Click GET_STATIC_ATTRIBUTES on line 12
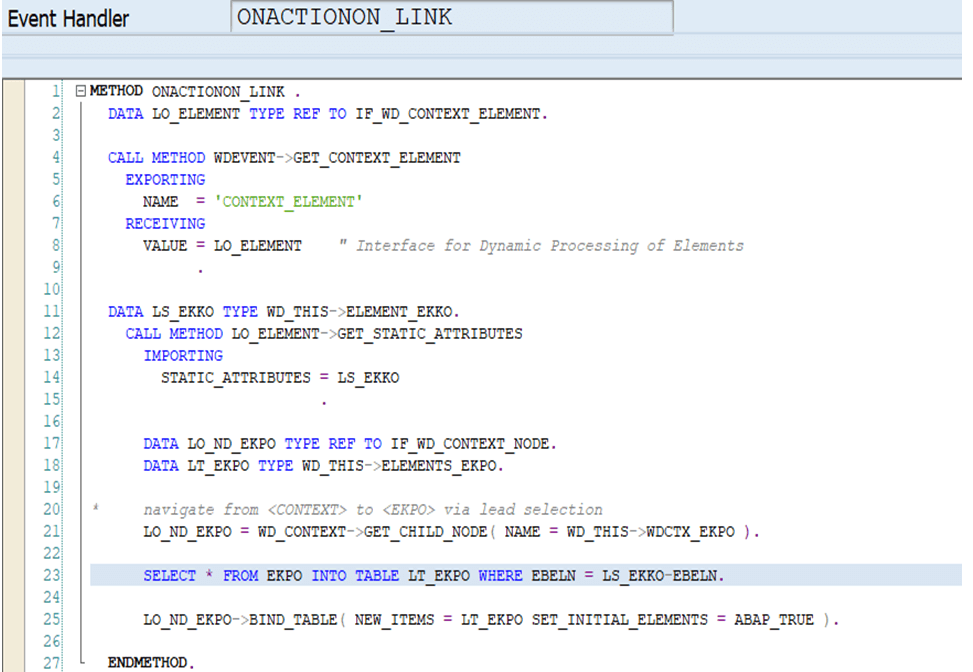 [430, 334]
